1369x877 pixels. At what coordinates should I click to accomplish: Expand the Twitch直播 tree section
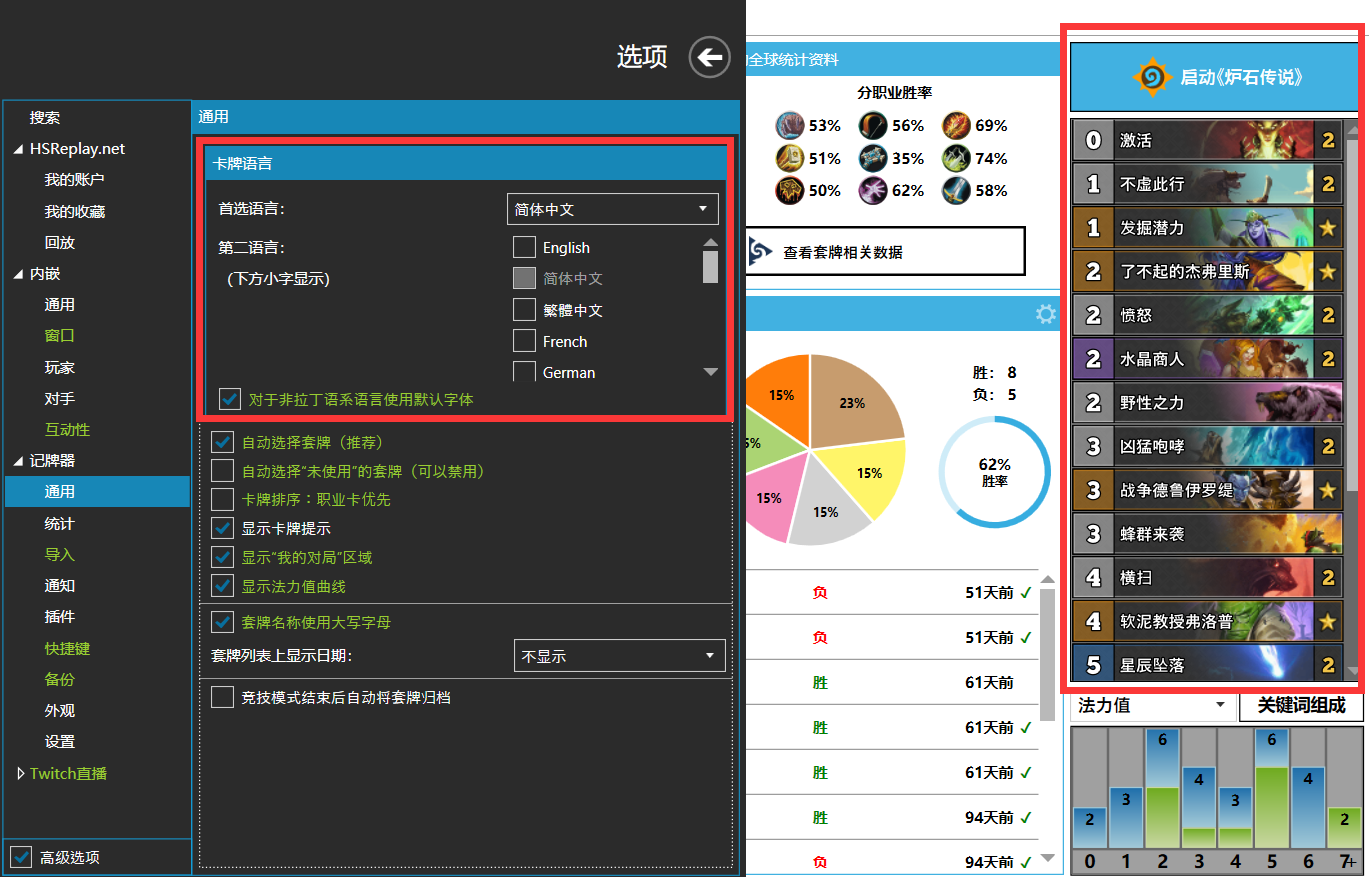pyautogui.click(x=21, y=773)
